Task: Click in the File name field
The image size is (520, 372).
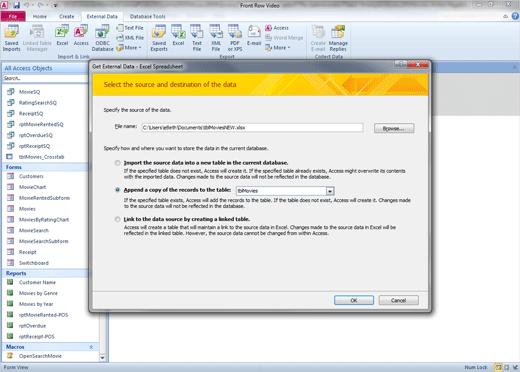Action: (x=252, y=128)
